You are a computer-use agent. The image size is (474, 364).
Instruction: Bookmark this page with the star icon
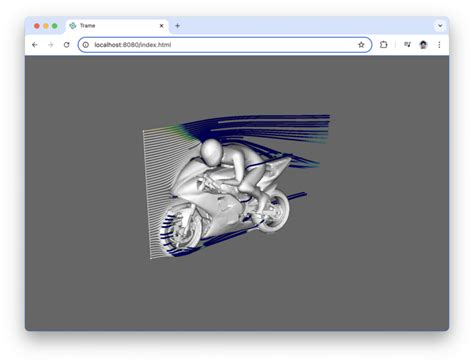click(361, 45)
